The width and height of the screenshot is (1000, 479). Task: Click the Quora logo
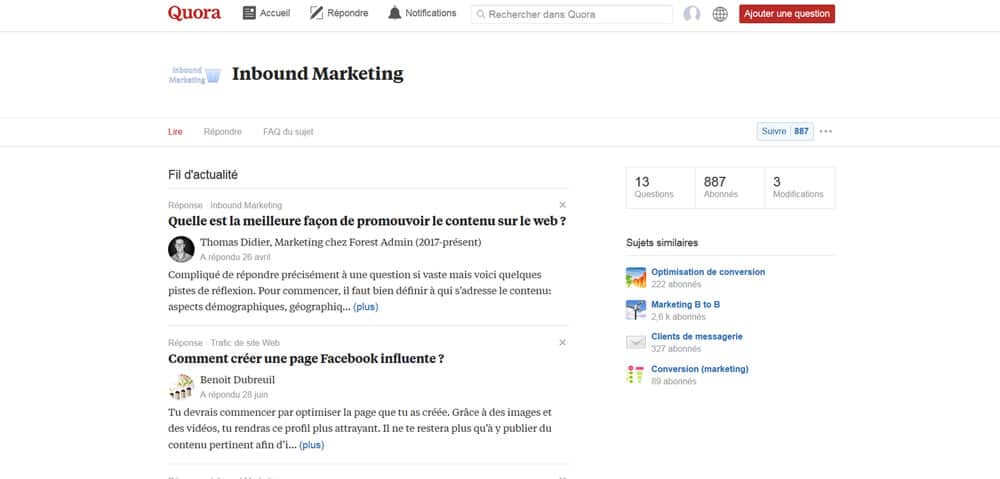click(x=195, y=13)
